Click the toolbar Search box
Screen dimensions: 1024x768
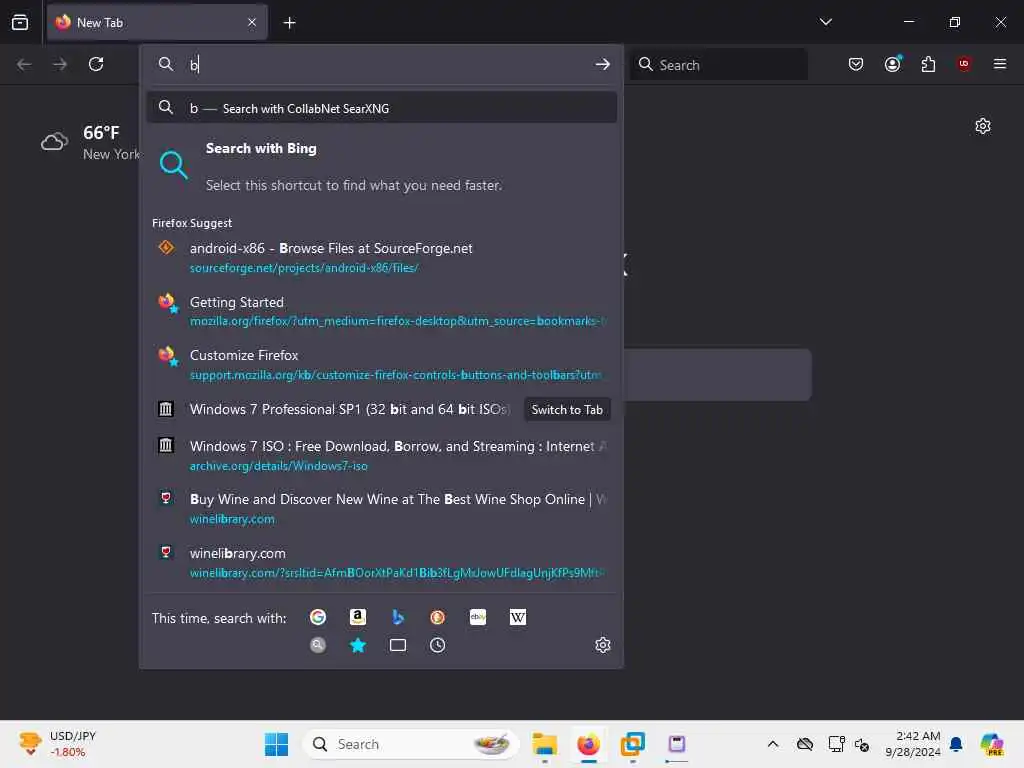(x=718, y=65)
